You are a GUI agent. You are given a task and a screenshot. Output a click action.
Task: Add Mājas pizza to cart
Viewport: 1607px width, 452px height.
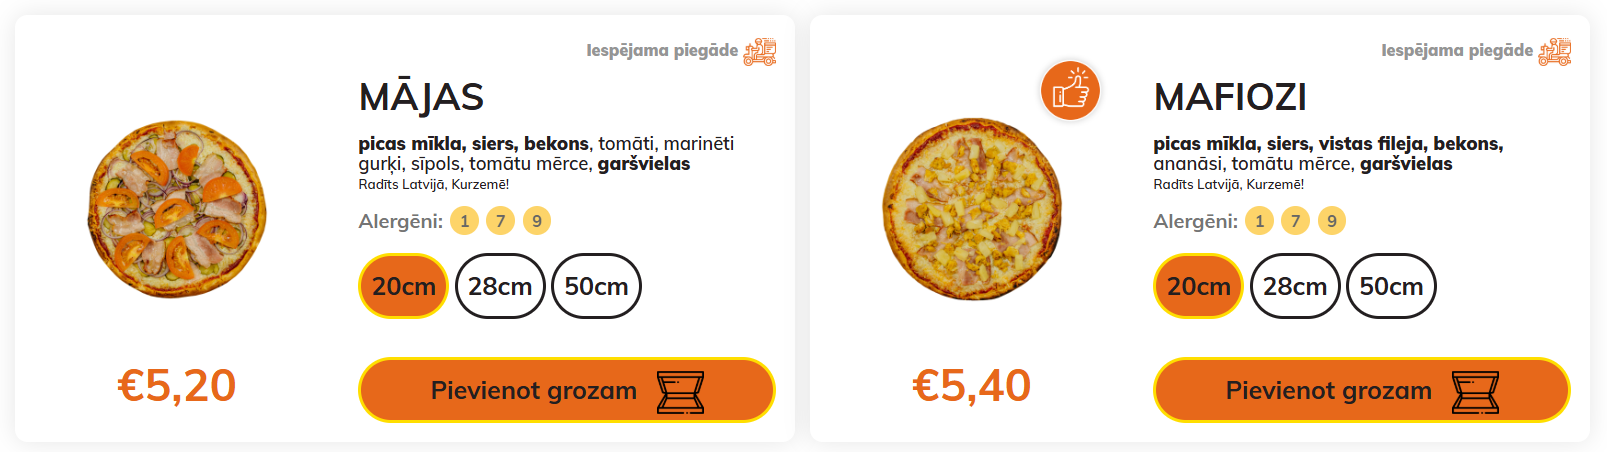(534, 391)
